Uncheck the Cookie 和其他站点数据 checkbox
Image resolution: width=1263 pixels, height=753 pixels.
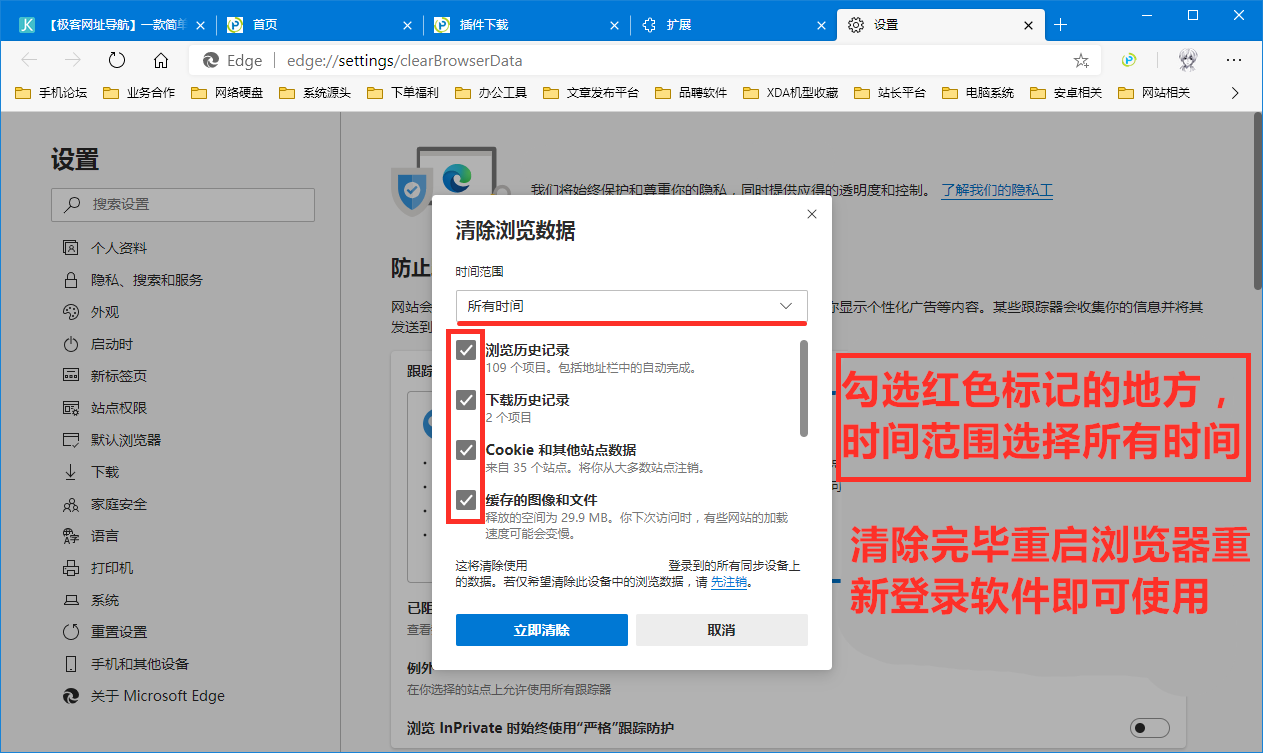click(465, 450)
